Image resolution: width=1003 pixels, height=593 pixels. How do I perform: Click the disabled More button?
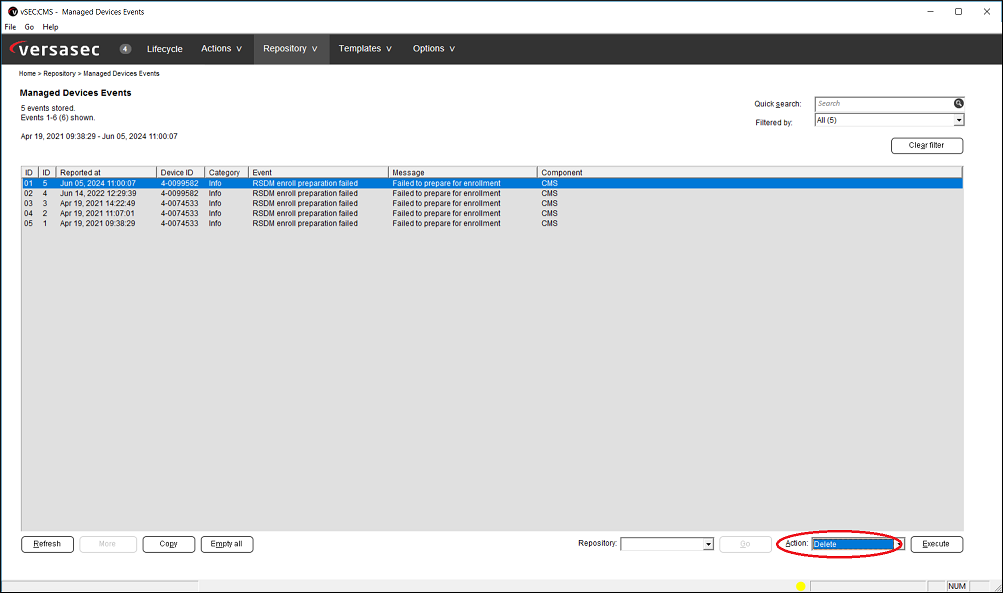(x=107, y=544)
